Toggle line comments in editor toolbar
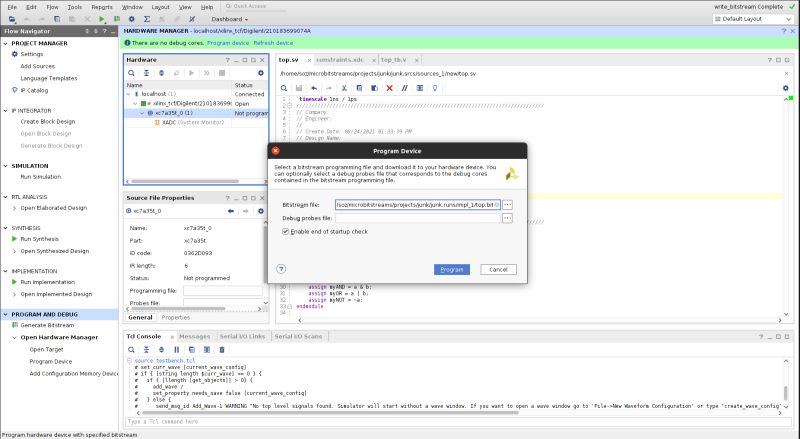 [405, 88]
